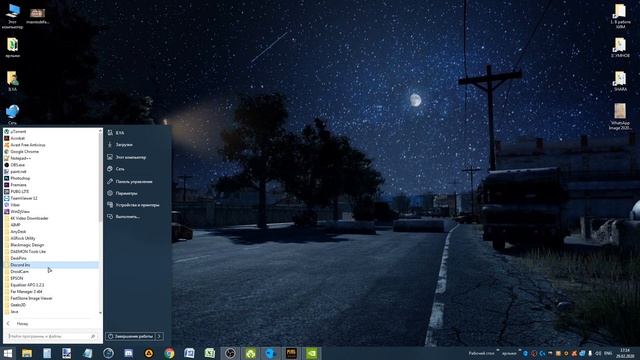Open the PUBG icon on the taskbar

(291, 353)
